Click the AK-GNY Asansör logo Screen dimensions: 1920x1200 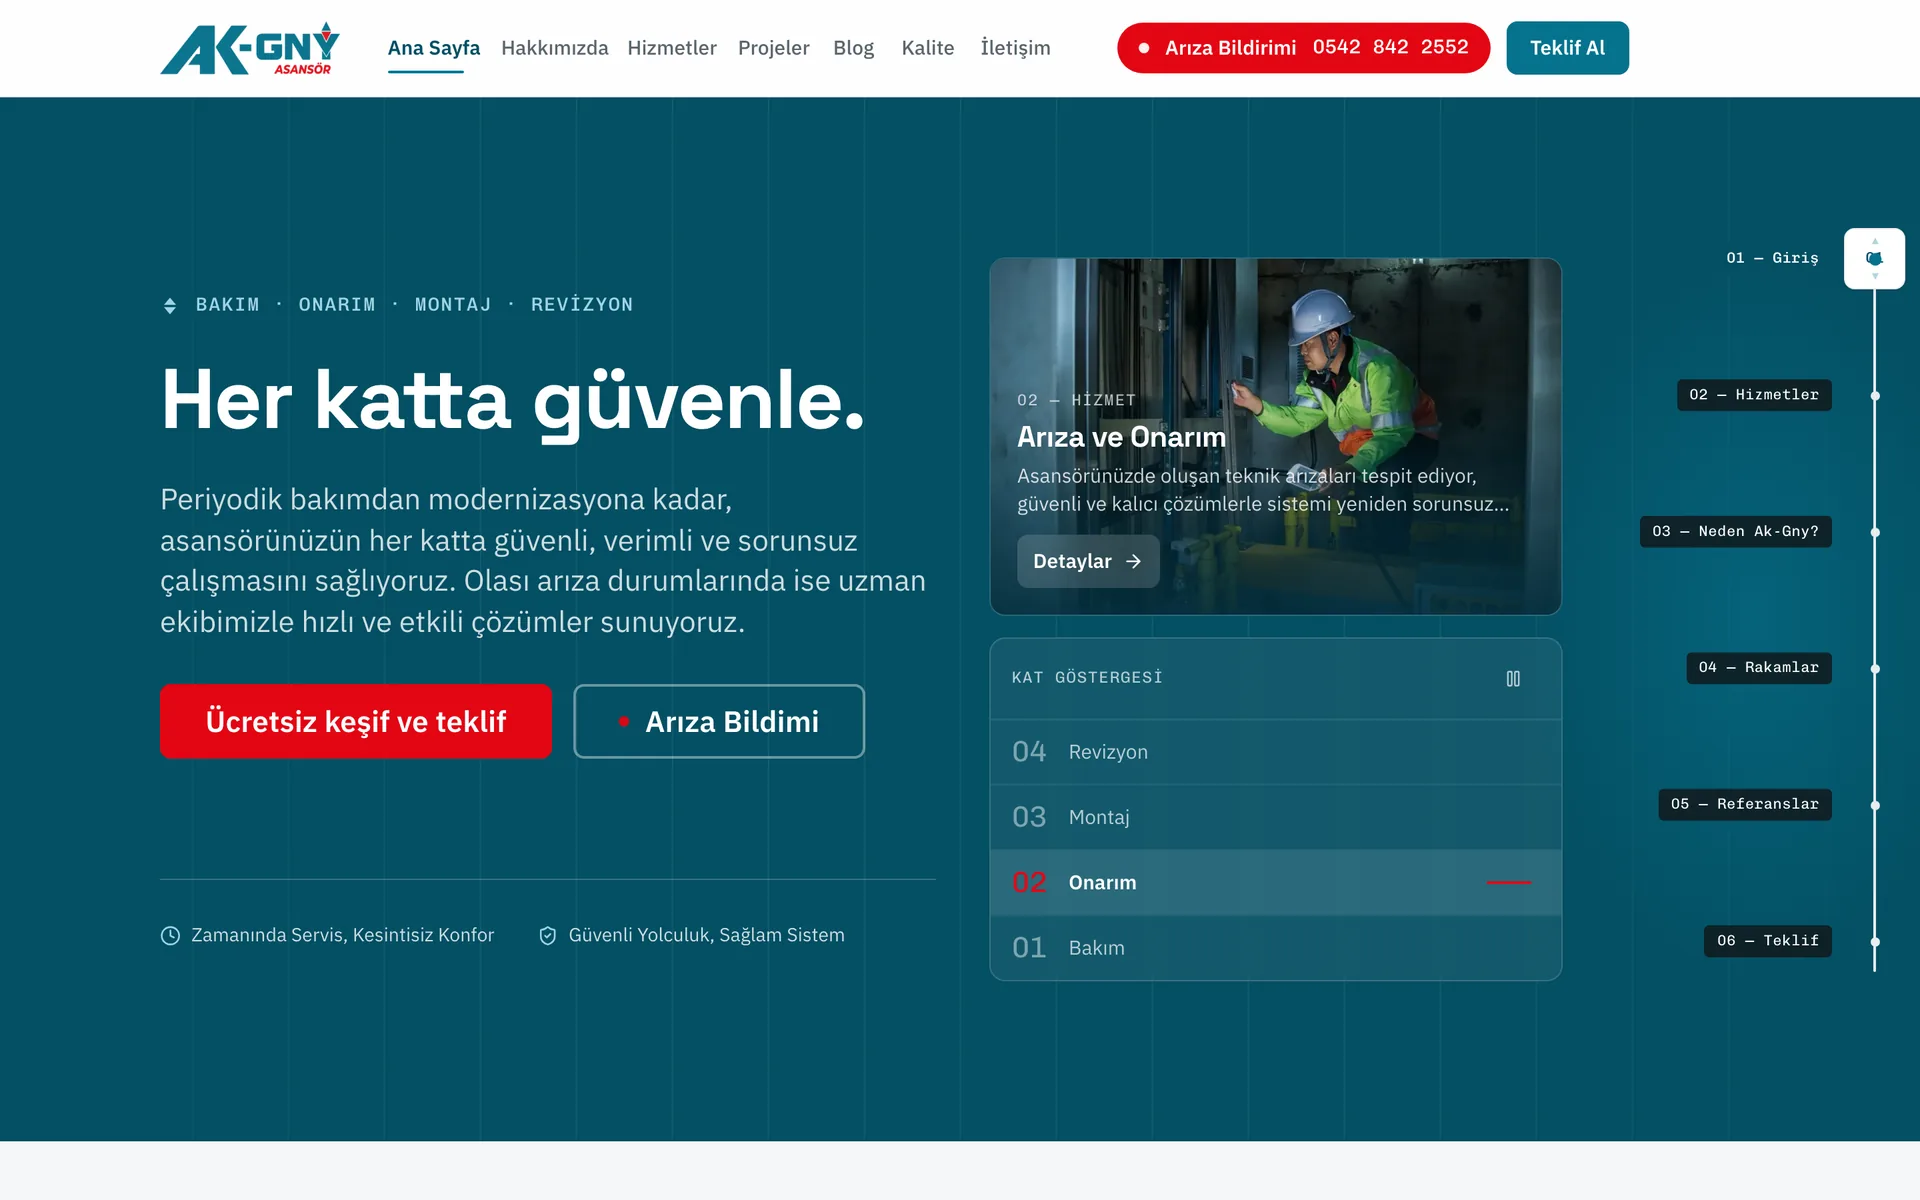click(x=250, y=48)
